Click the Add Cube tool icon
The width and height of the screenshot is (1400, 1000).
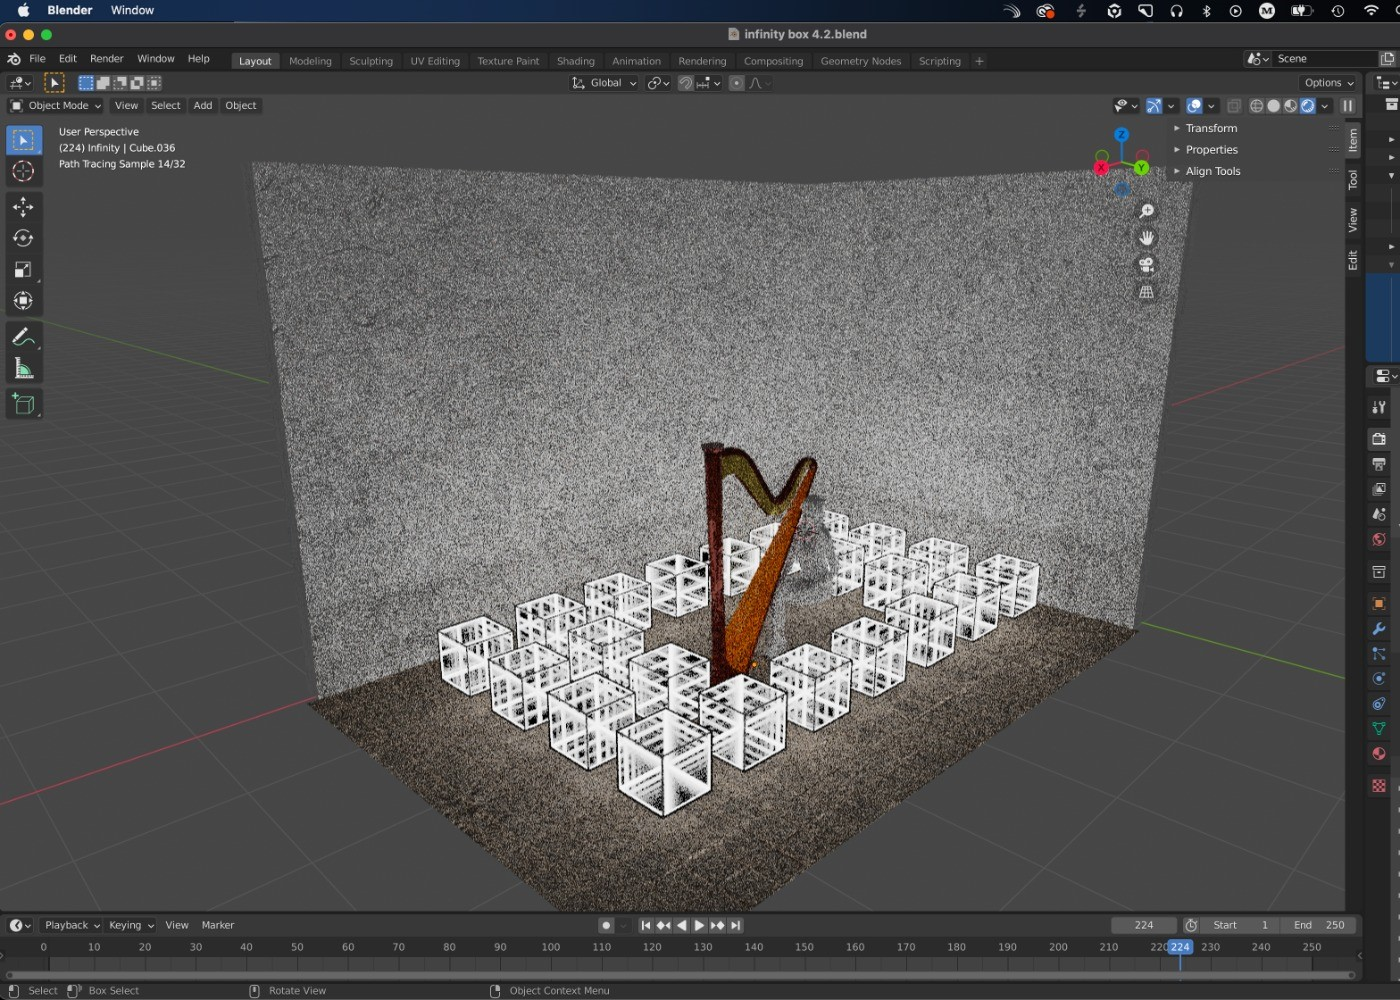[x=23, y=404]
